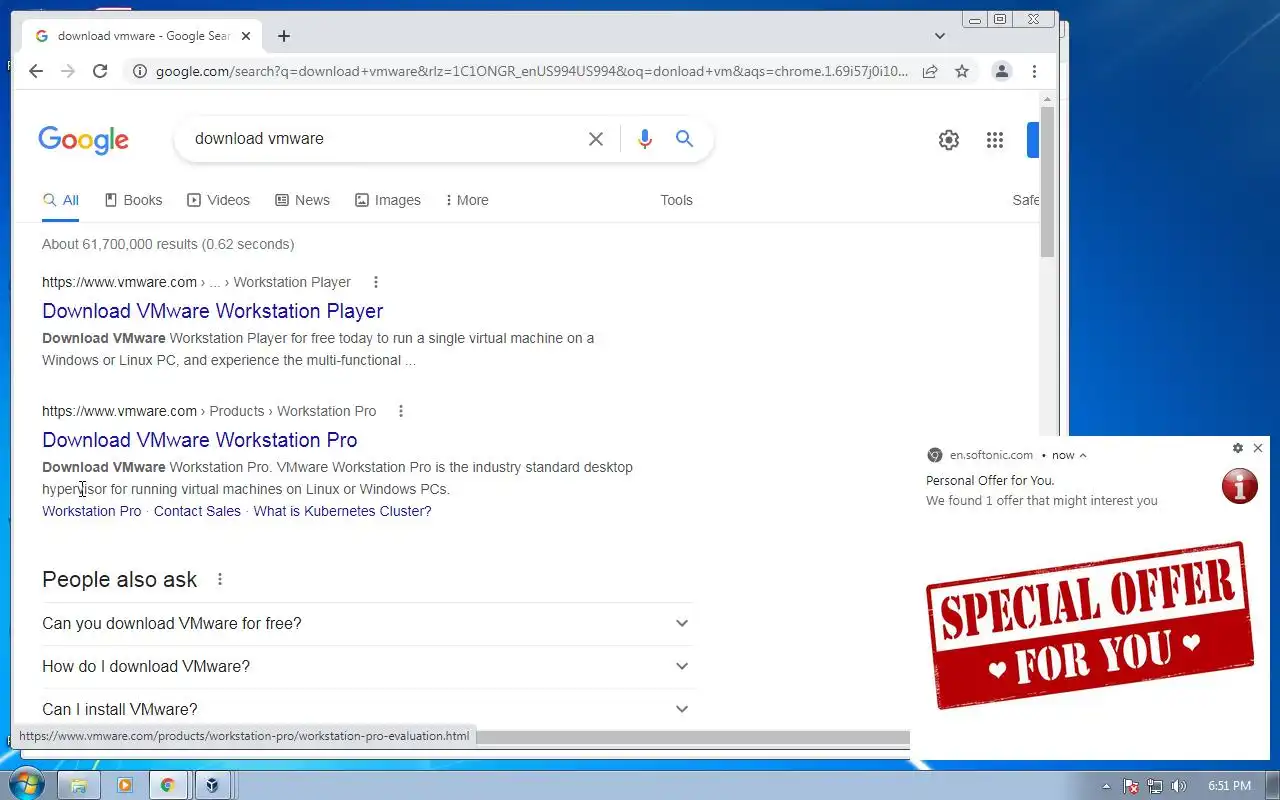Open the Contact Sales sitelink

point(197,511)
